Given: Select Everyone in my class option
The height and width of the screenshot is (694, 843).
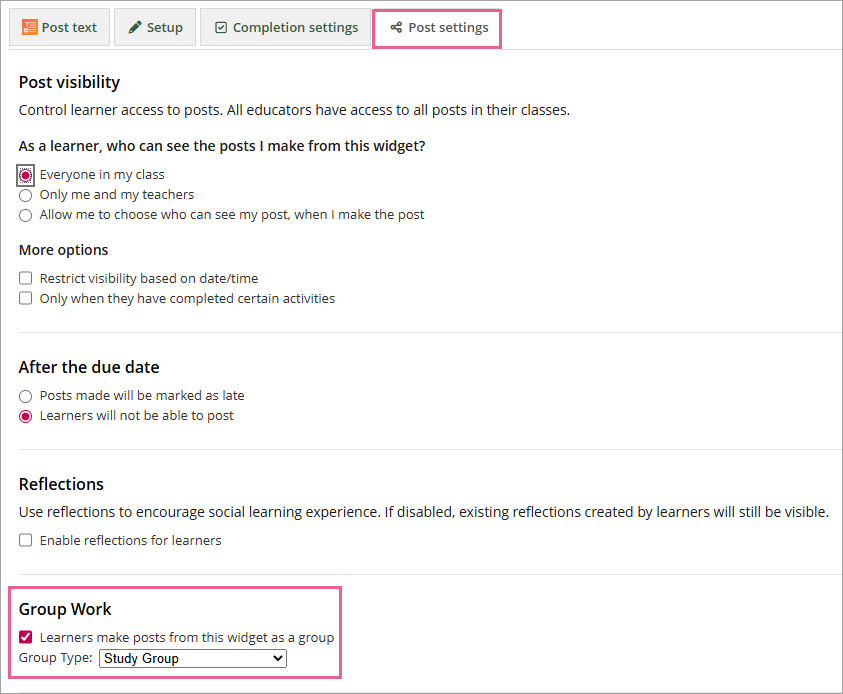Looking at the screenshot, I should (25, 175).
